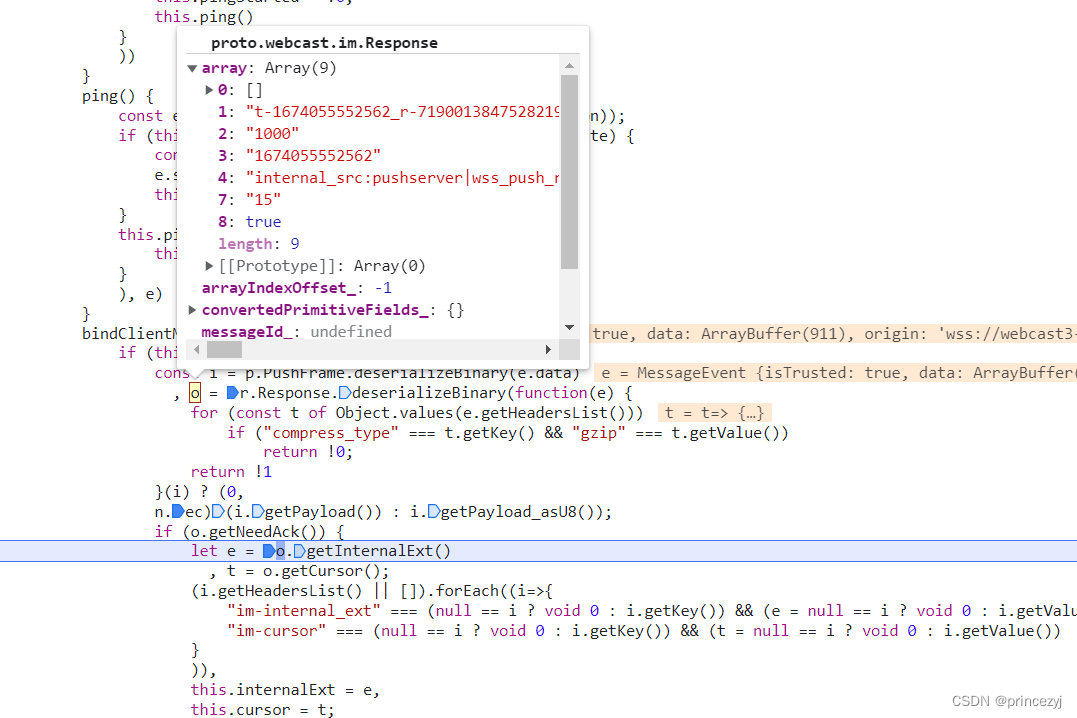
Task: Click the tooltip horizontal scrollbar right arrow
Action: (548, 349)
